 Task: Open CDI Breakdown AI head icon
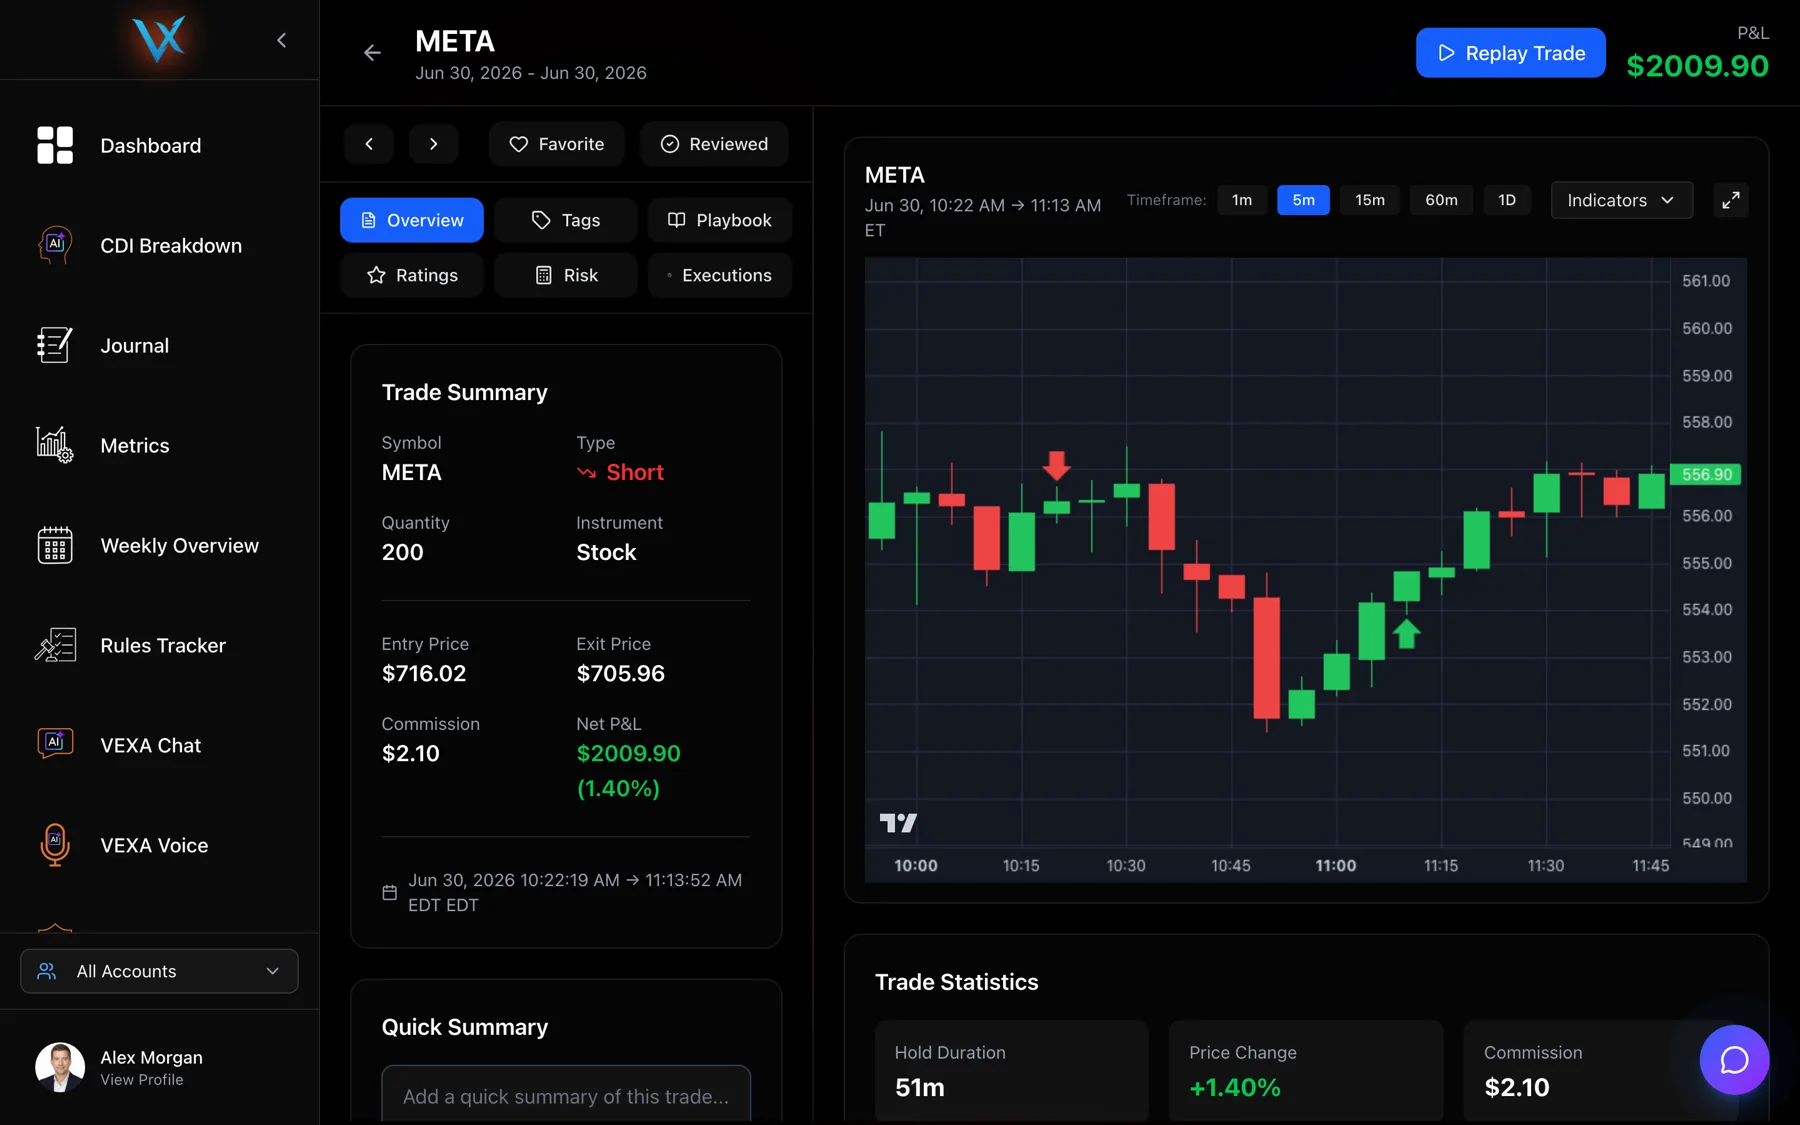(55, 245)
